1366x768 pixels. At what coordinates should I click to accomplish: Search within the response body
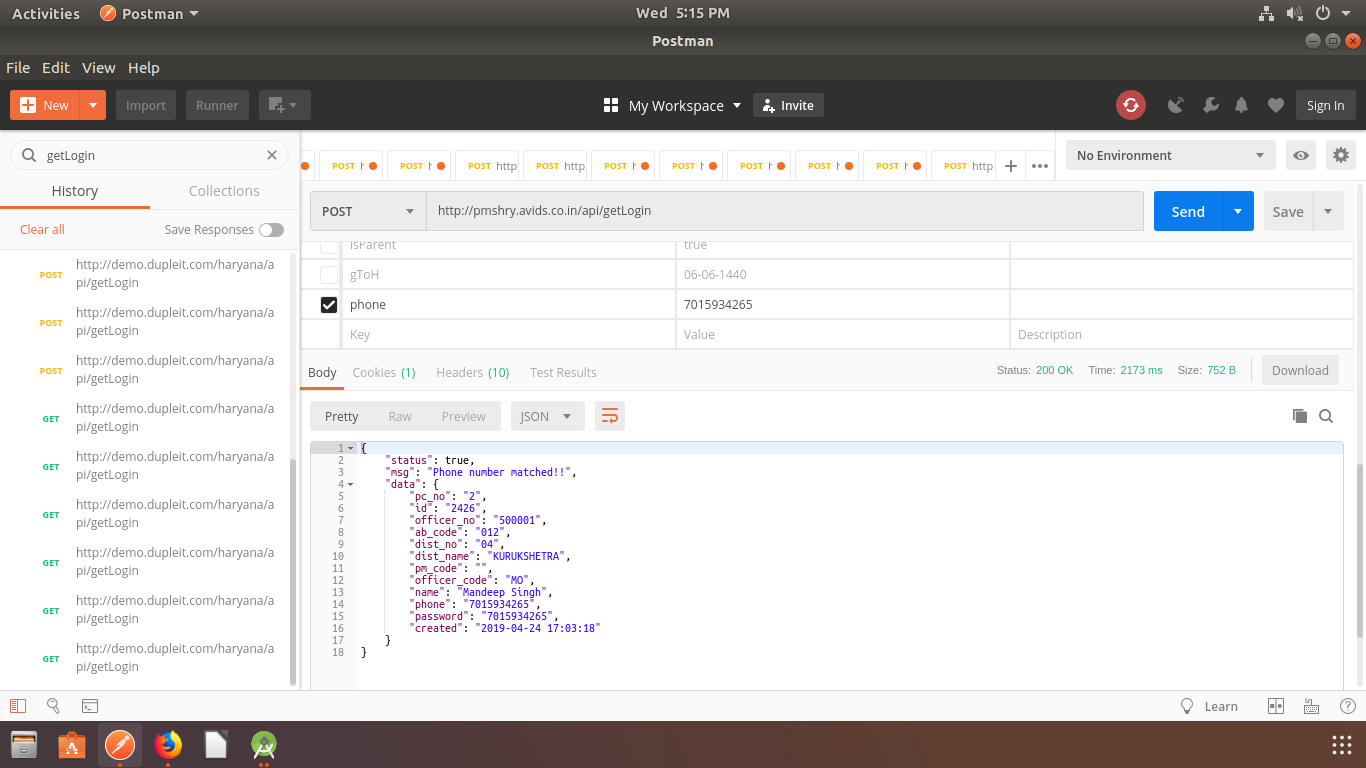pos(1326,416)
